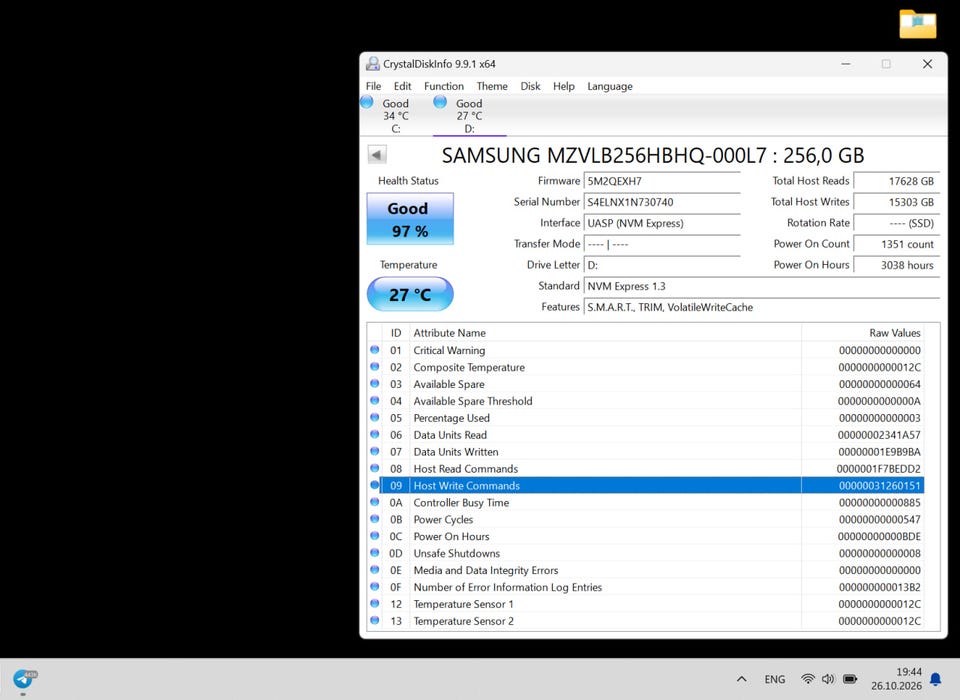The width and height of the screenshot is (960, 700).
Task: Select the C: drive status orb
Action: tap(367, 102)
